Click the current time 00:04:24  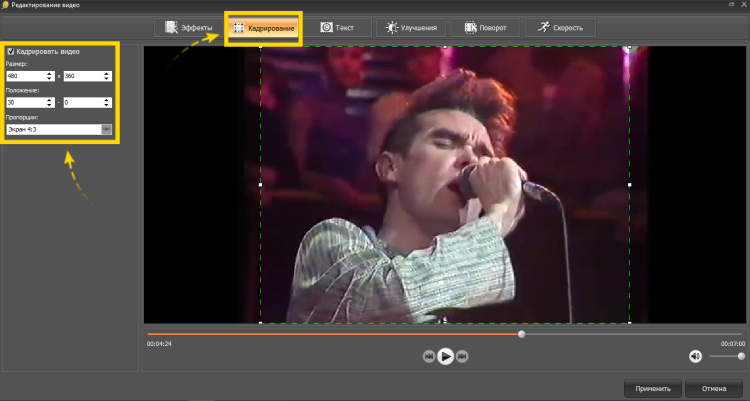tap(159, 344)
